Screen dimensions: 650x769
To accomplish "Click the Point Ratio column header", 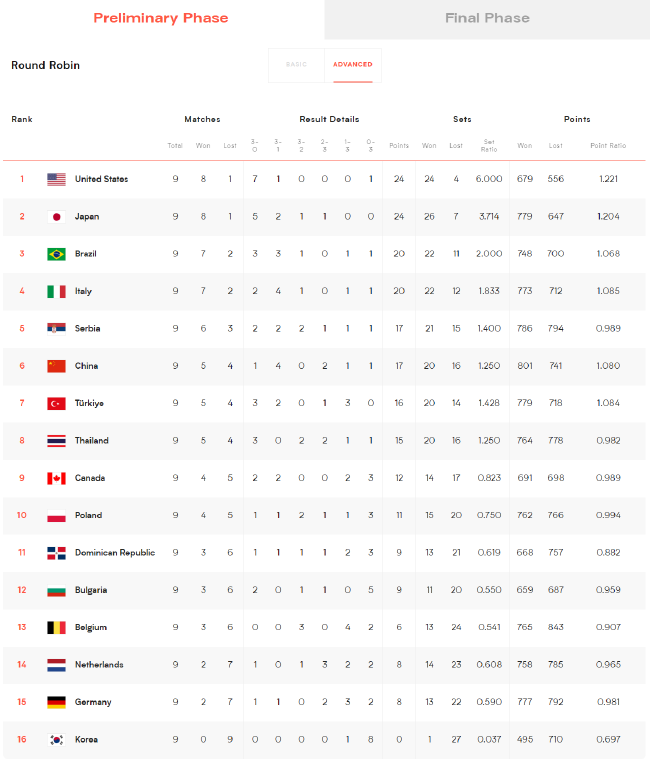I will (608, 146).
